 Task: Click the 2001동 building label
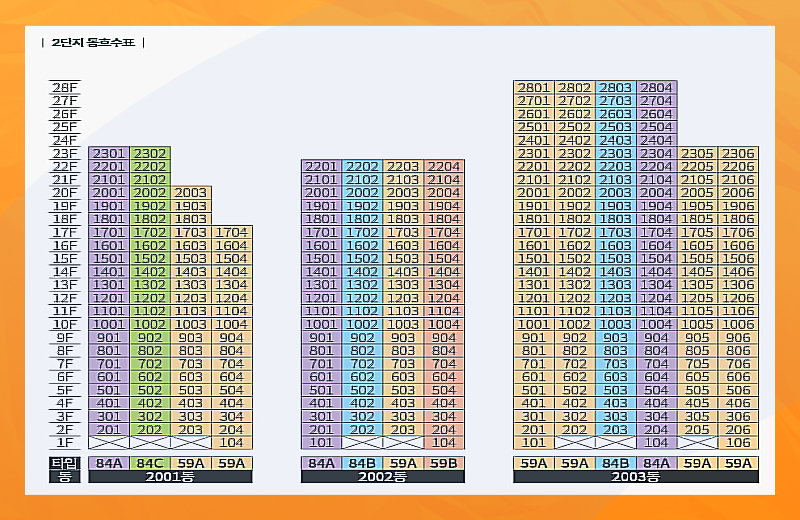[x=170, y=477]
